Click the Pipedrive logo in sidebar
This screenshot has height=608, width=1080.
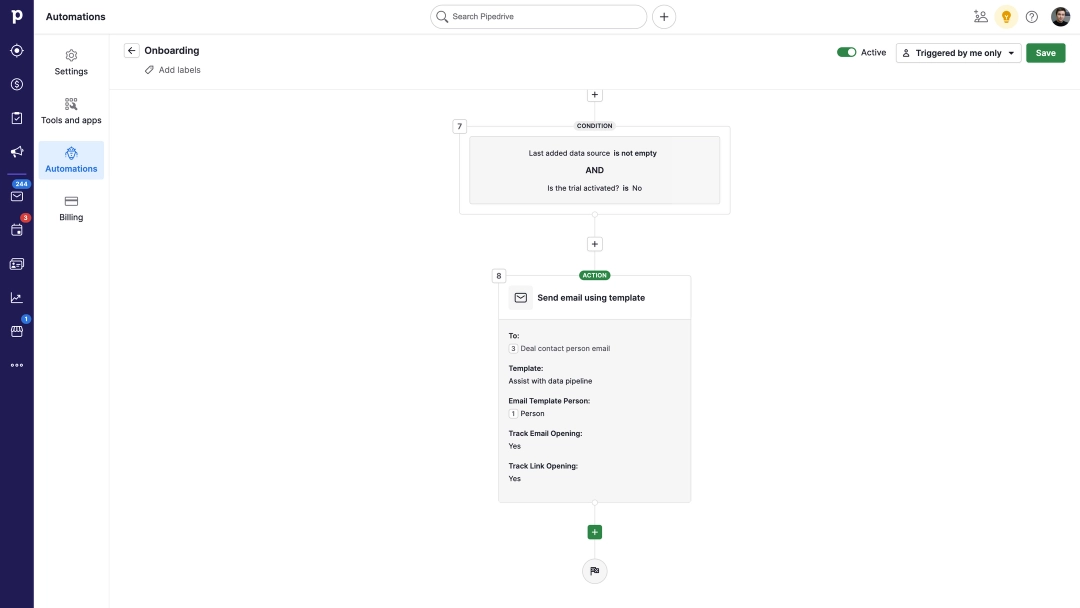pyautogui.click(x=16, y=17)
